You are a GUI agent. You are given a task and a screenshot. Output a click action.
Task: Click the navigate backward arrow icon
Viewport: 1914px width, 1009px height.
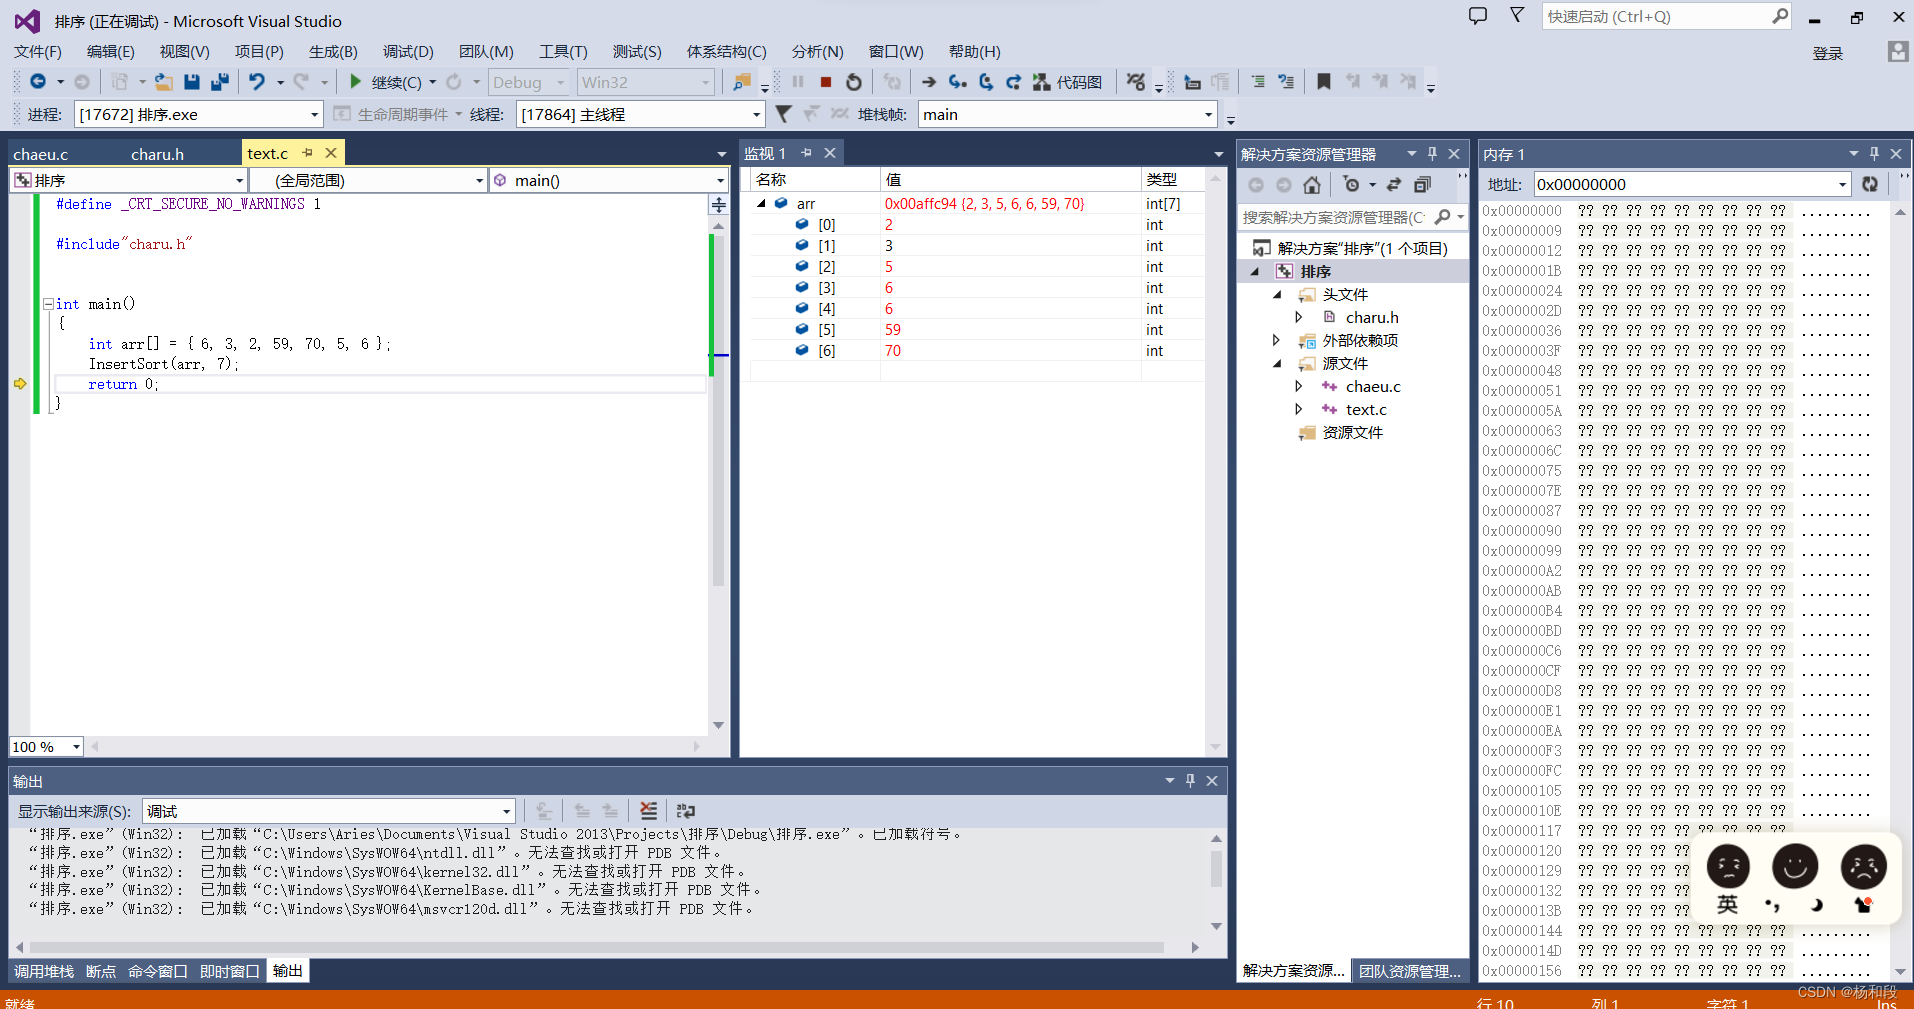point(38,82)
